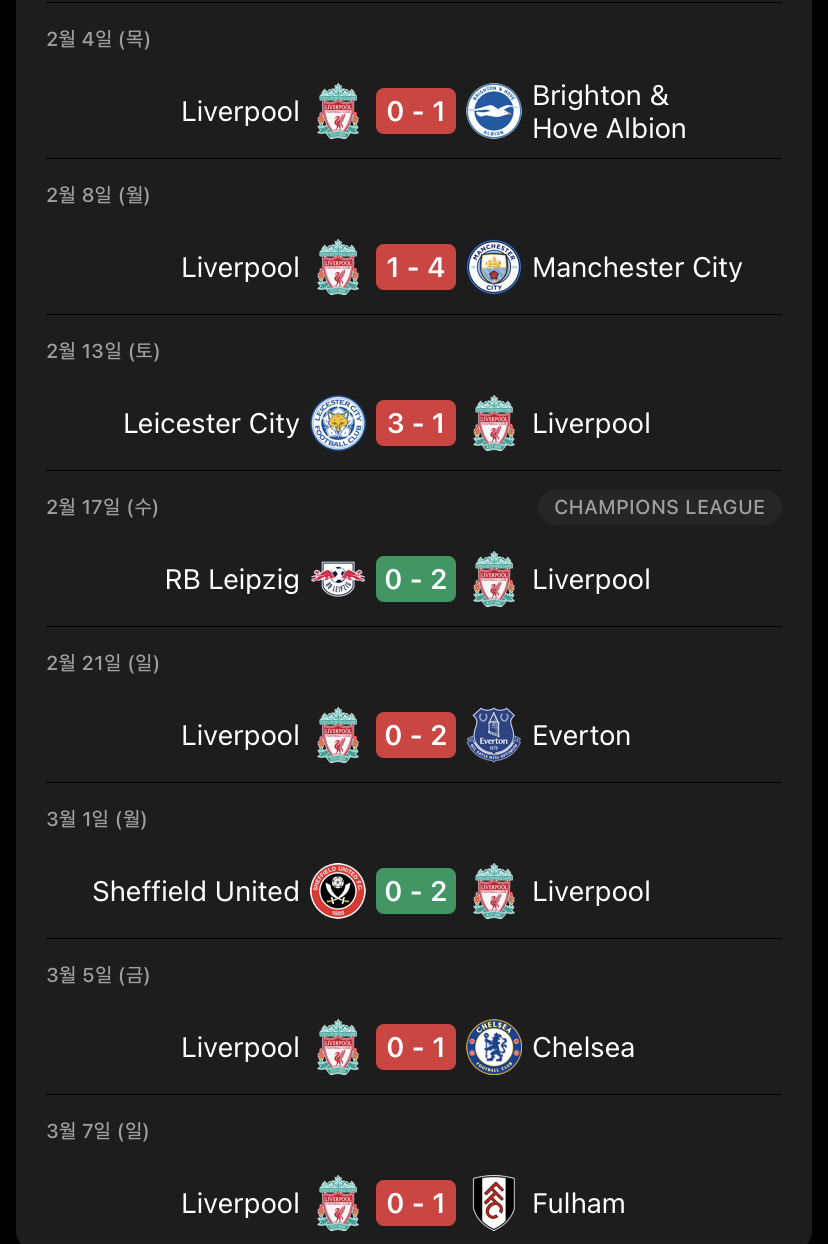Tap the RB Leipzig logo
828x1244 pixels.
tap(338, 579)
